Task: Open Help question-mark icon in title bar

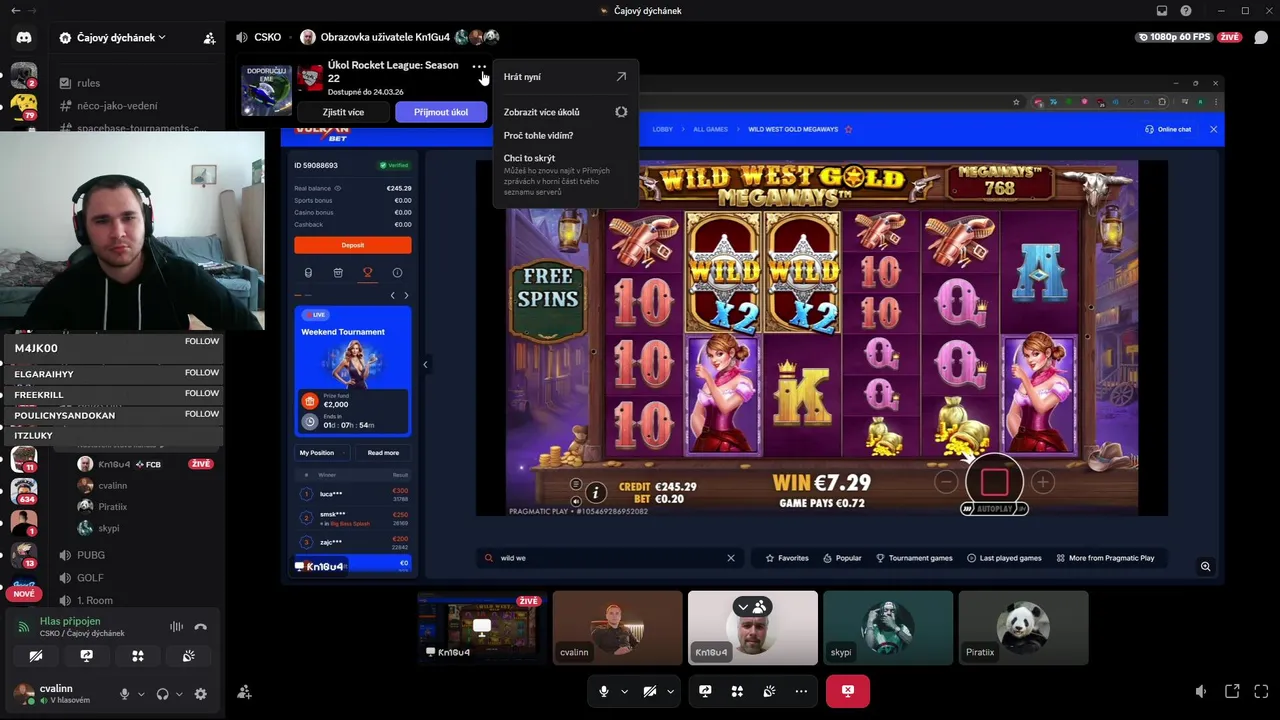Action: pyautogui.click(x=1186, y=11)
